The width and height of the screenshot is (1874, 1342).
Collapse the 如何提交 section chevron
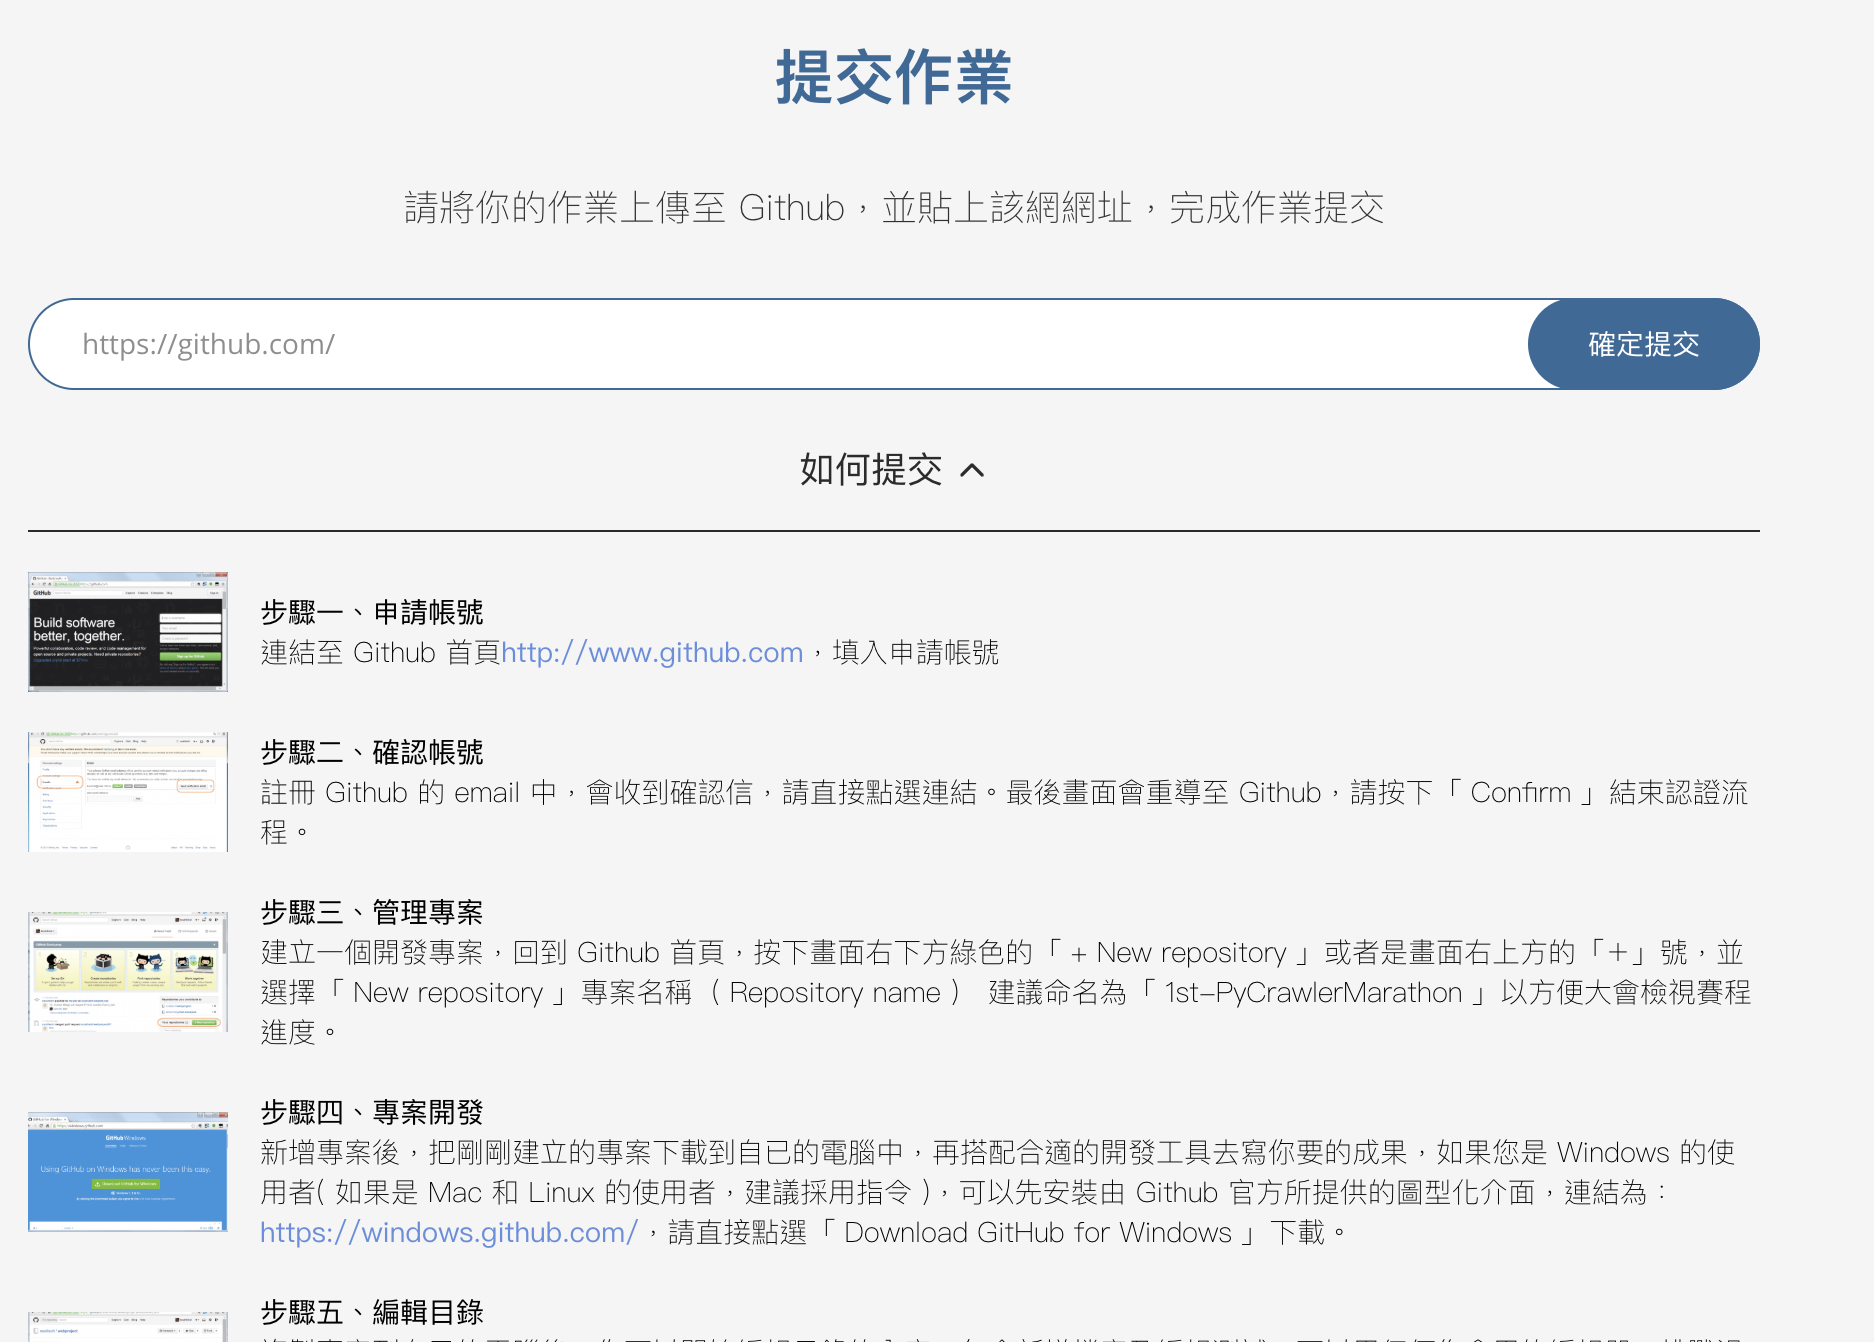click(x=972, y=470)
